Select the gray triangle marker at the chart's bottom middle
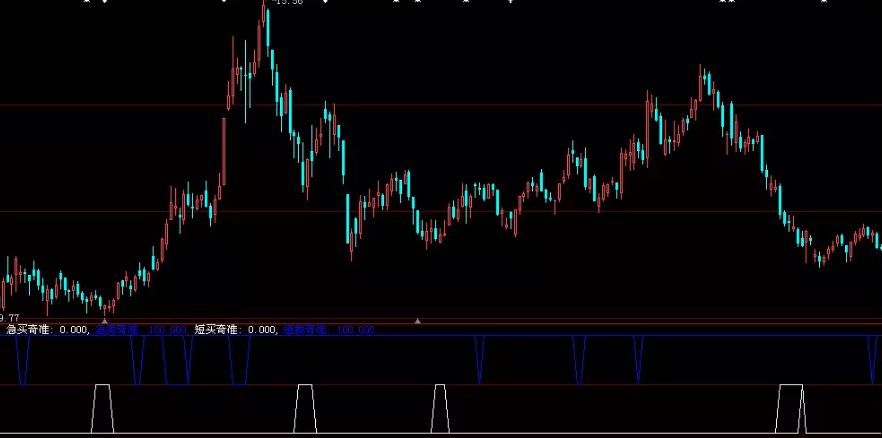 click(x=417, y=321)
